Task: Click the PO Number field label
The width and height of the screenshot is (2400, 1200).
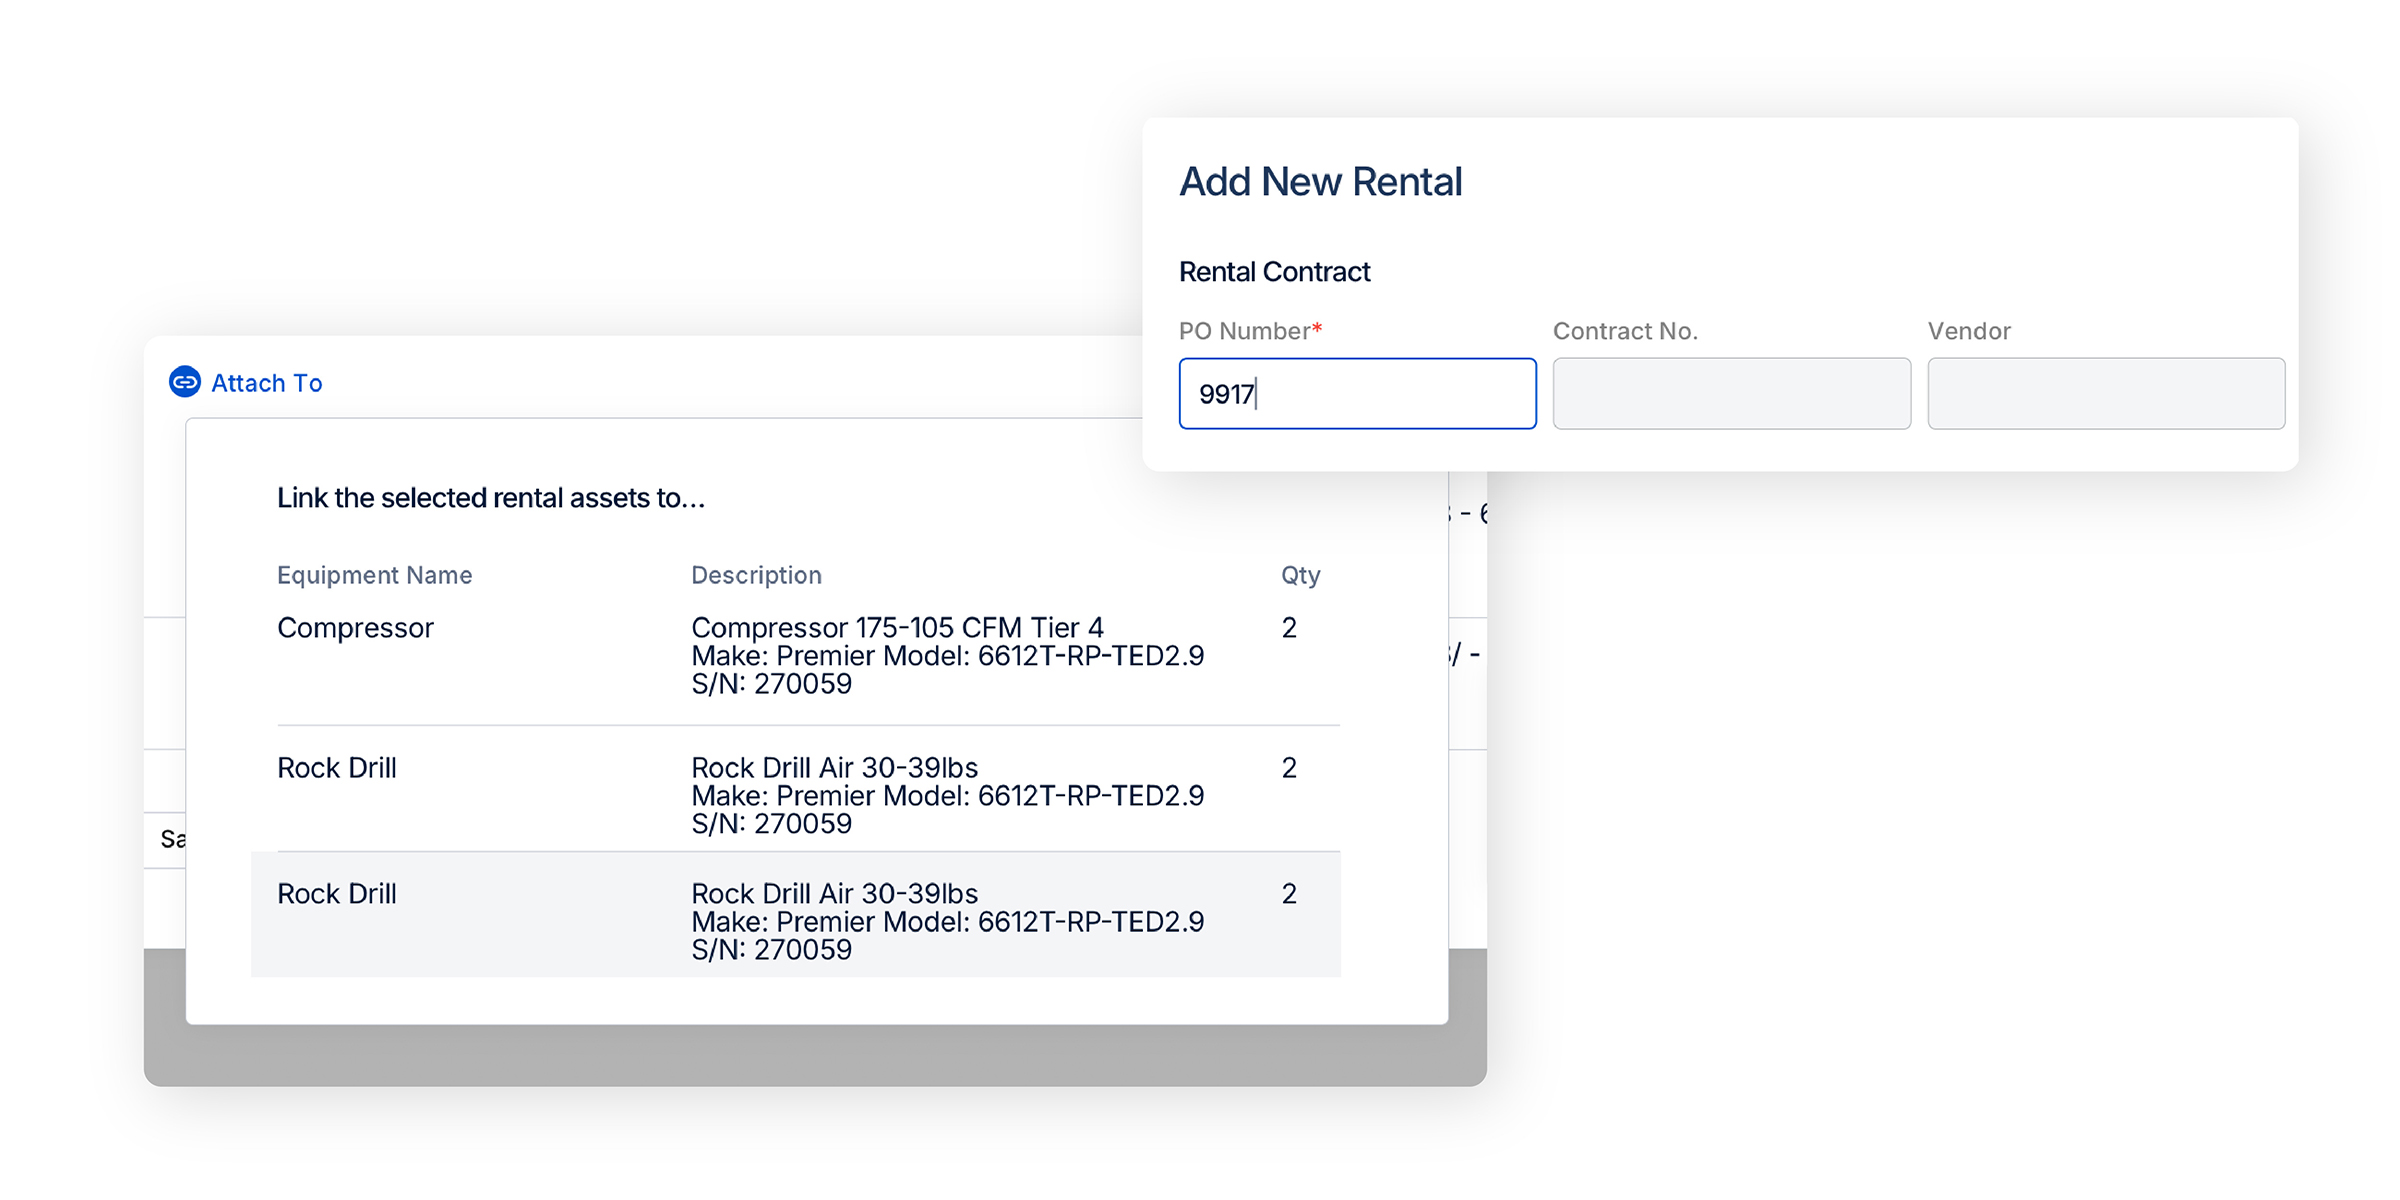Action: coord(1245,331)
